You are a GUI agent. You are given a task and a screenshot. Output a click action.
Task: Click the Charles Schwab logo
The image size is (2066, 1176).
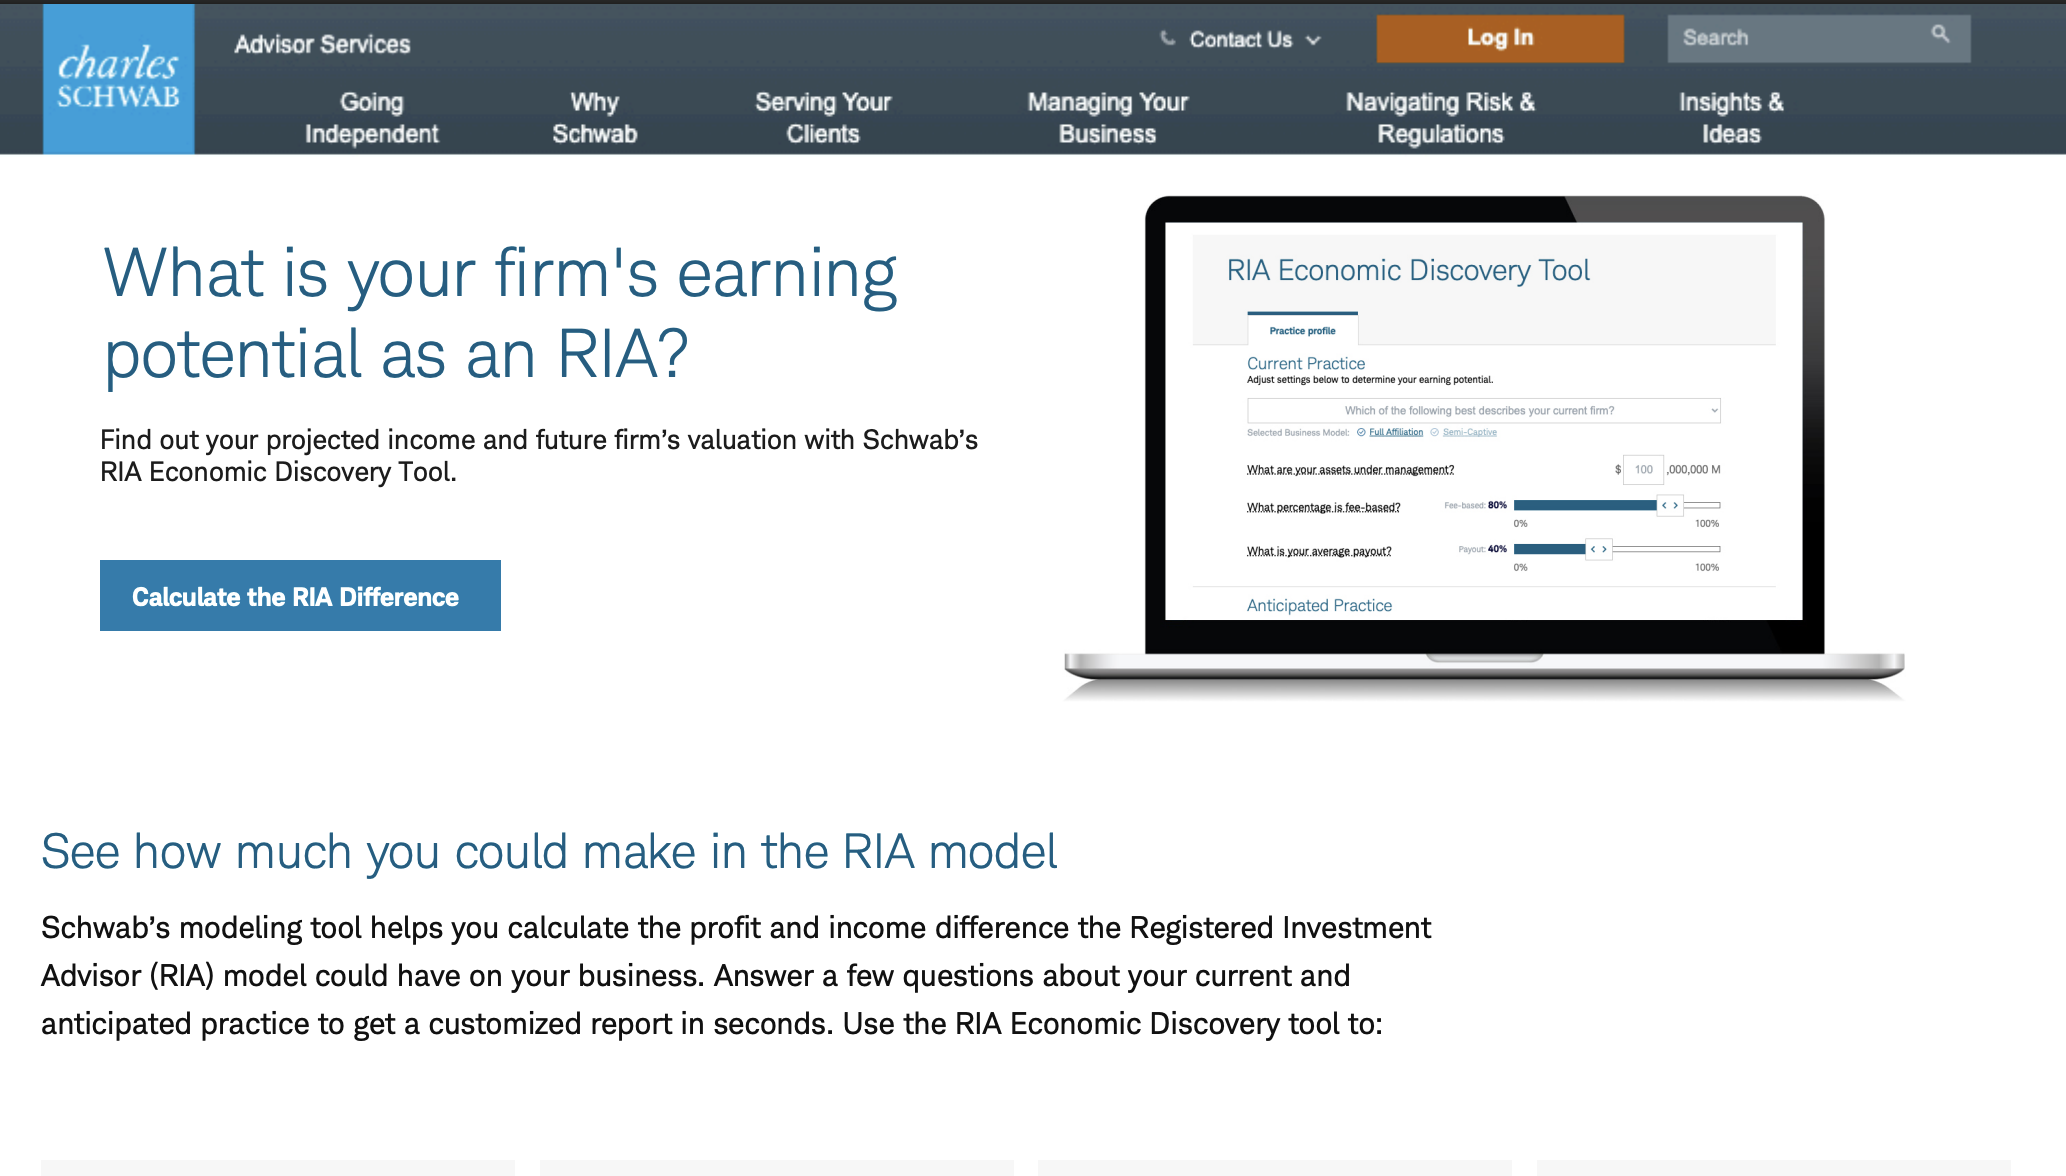(118, 79)
